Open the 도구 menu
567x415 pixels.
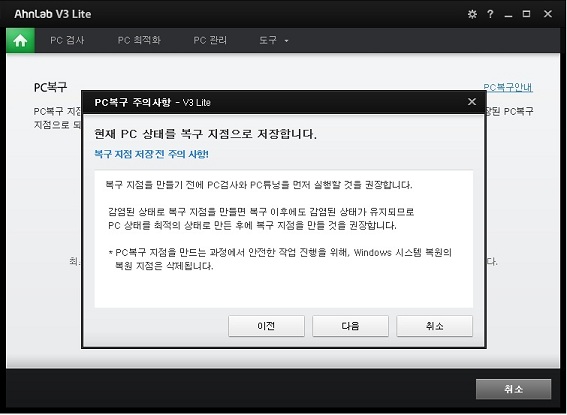tap(268, 40)
